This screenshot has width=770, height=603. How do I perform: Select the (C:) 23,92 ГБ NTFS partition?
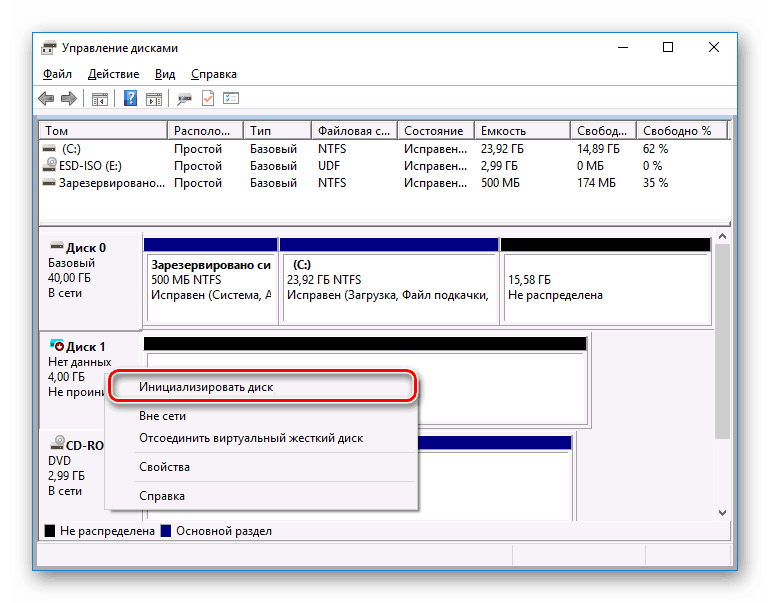coord(389,280)
